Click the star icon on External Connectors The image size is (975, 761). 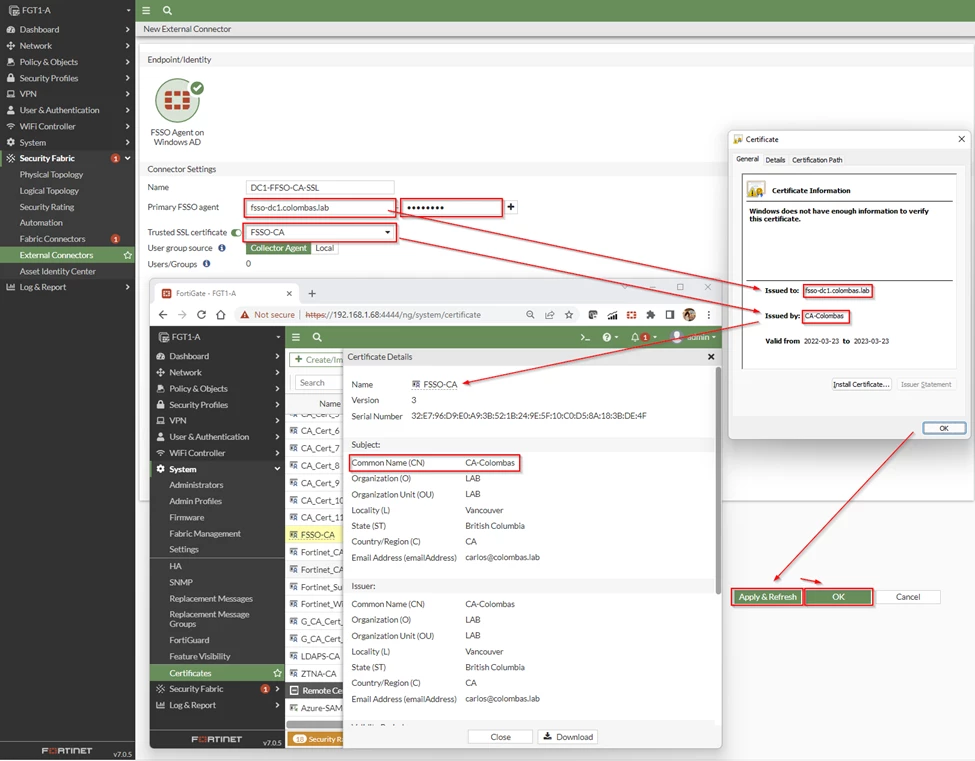coord(127,255)
